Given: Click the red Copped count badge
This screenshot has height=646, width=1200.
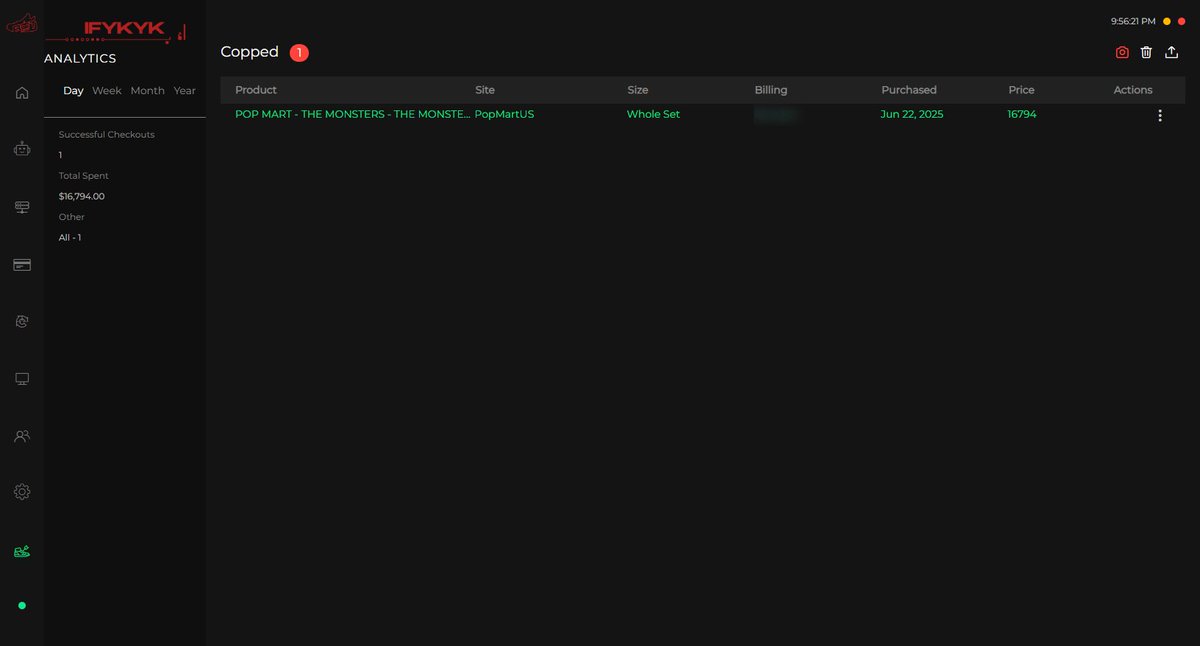Looking at the screenshot, I should (x=299, y=52).
